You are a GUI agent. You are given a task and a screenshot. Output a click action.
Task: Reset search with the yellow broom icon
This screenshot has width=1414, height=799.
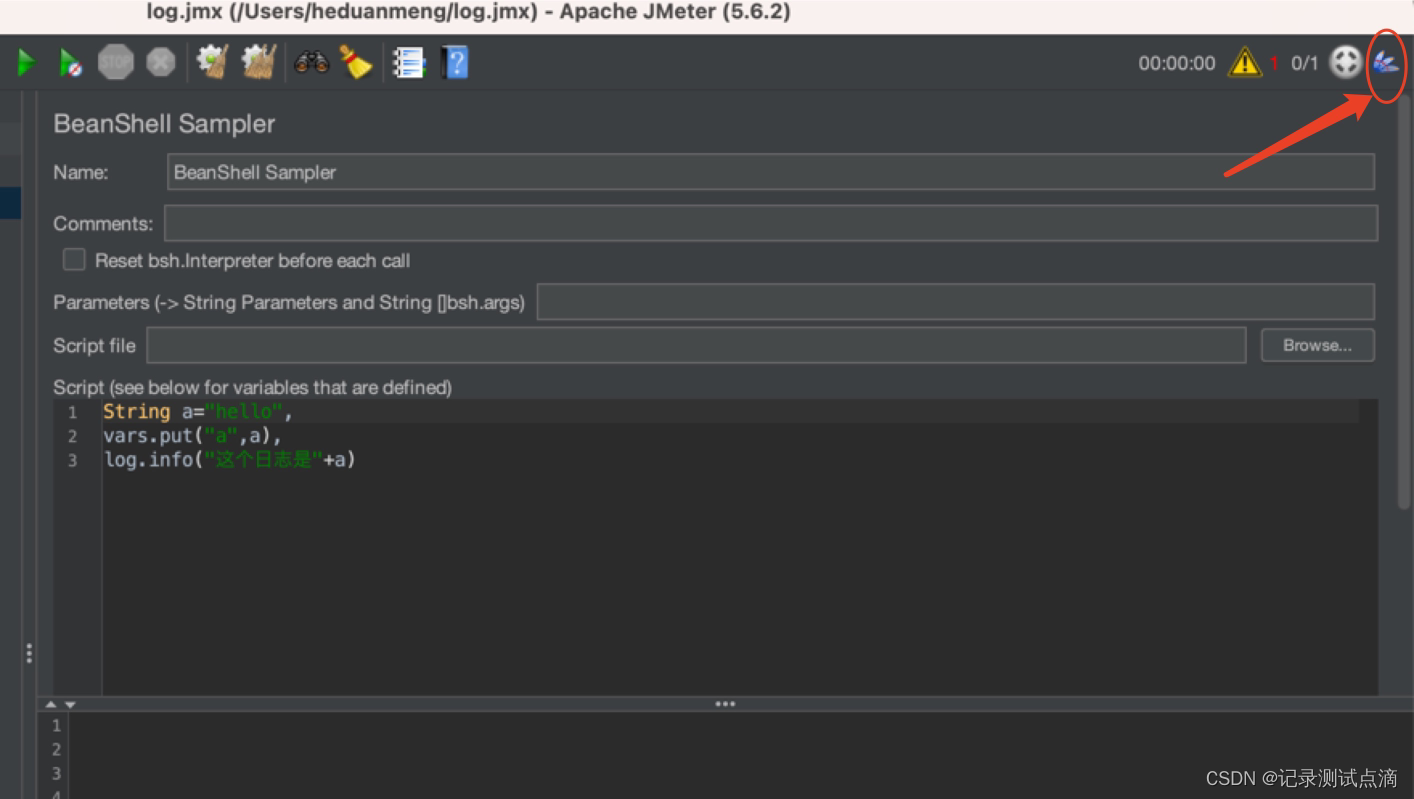[x=356, y=62]
